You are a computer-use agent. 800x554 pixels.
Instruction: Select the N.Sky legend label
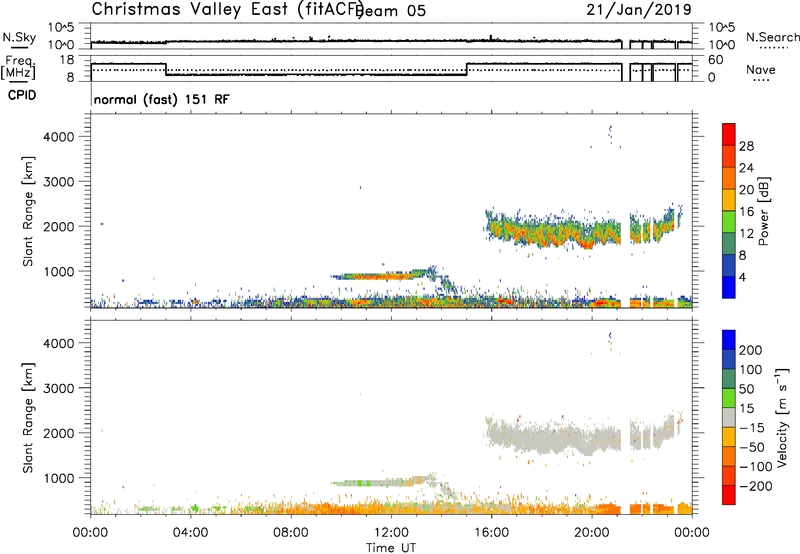pyautogui.click(x=19, y=37)
